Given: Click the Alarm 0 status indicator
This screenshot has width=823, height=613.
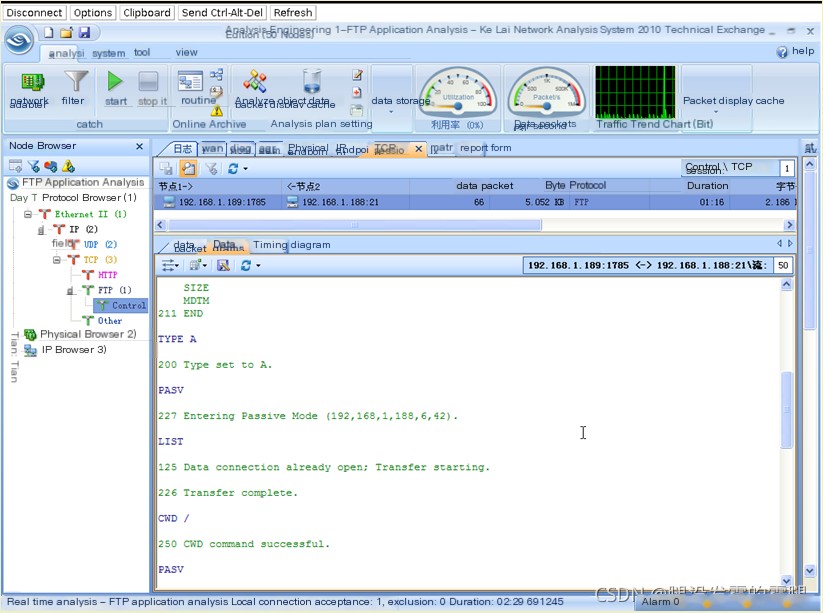Looking at the screenshot, I should 660,602.
